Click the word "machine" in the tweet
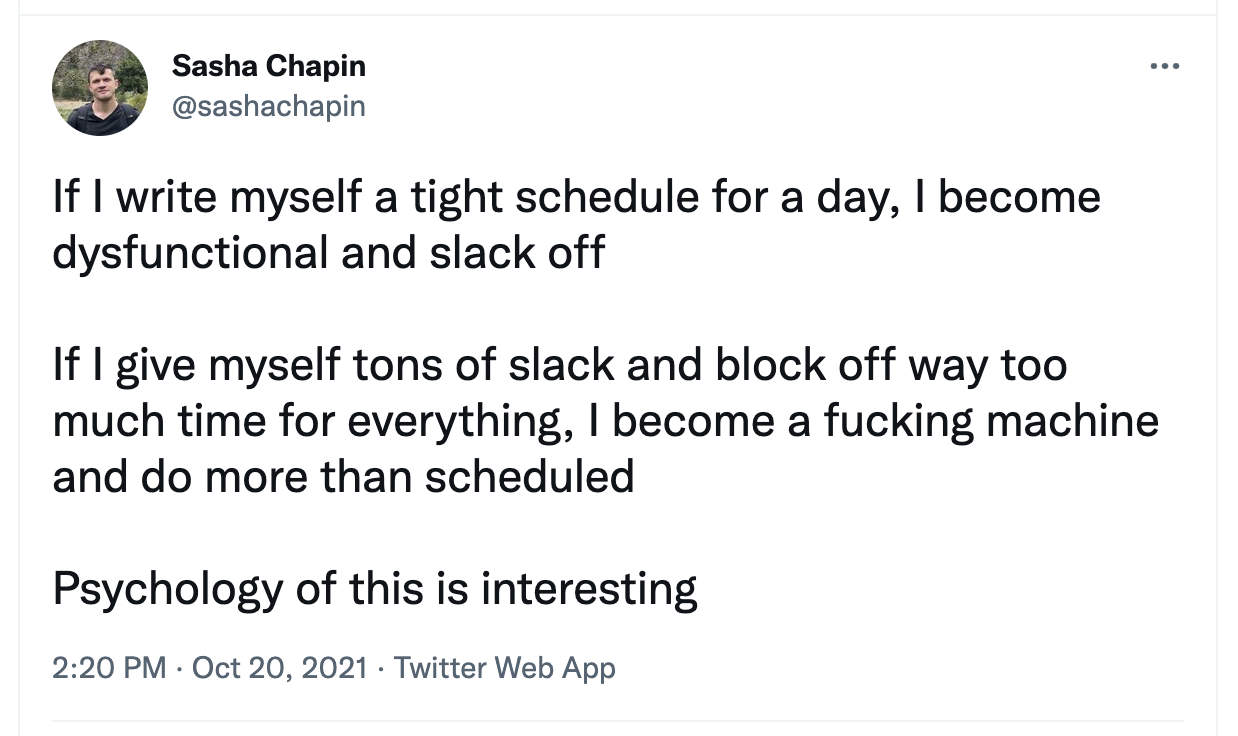This screenshot has width=1238, height=736. pos(1072,420)
